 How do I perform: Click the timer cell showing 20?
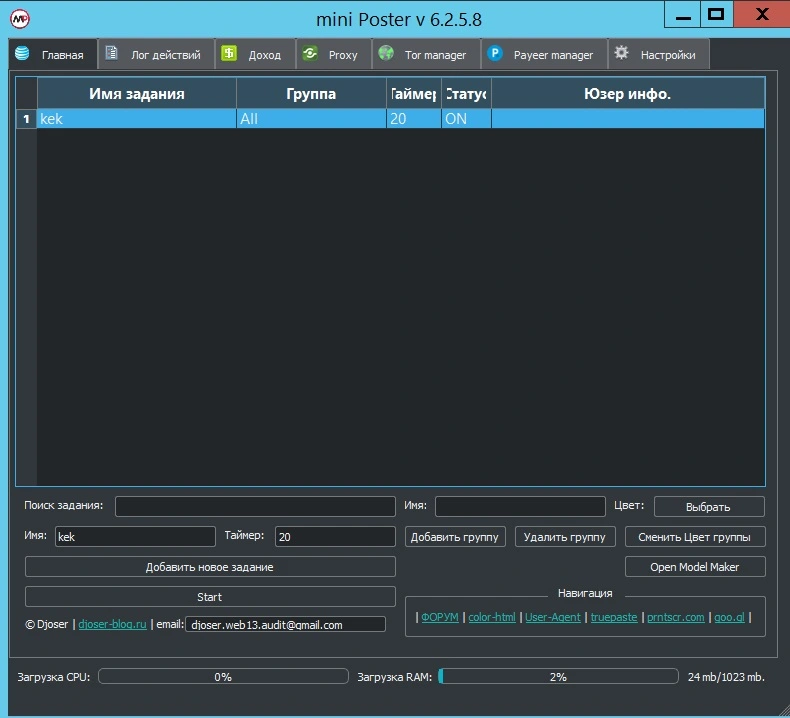(x=414, y=119)
